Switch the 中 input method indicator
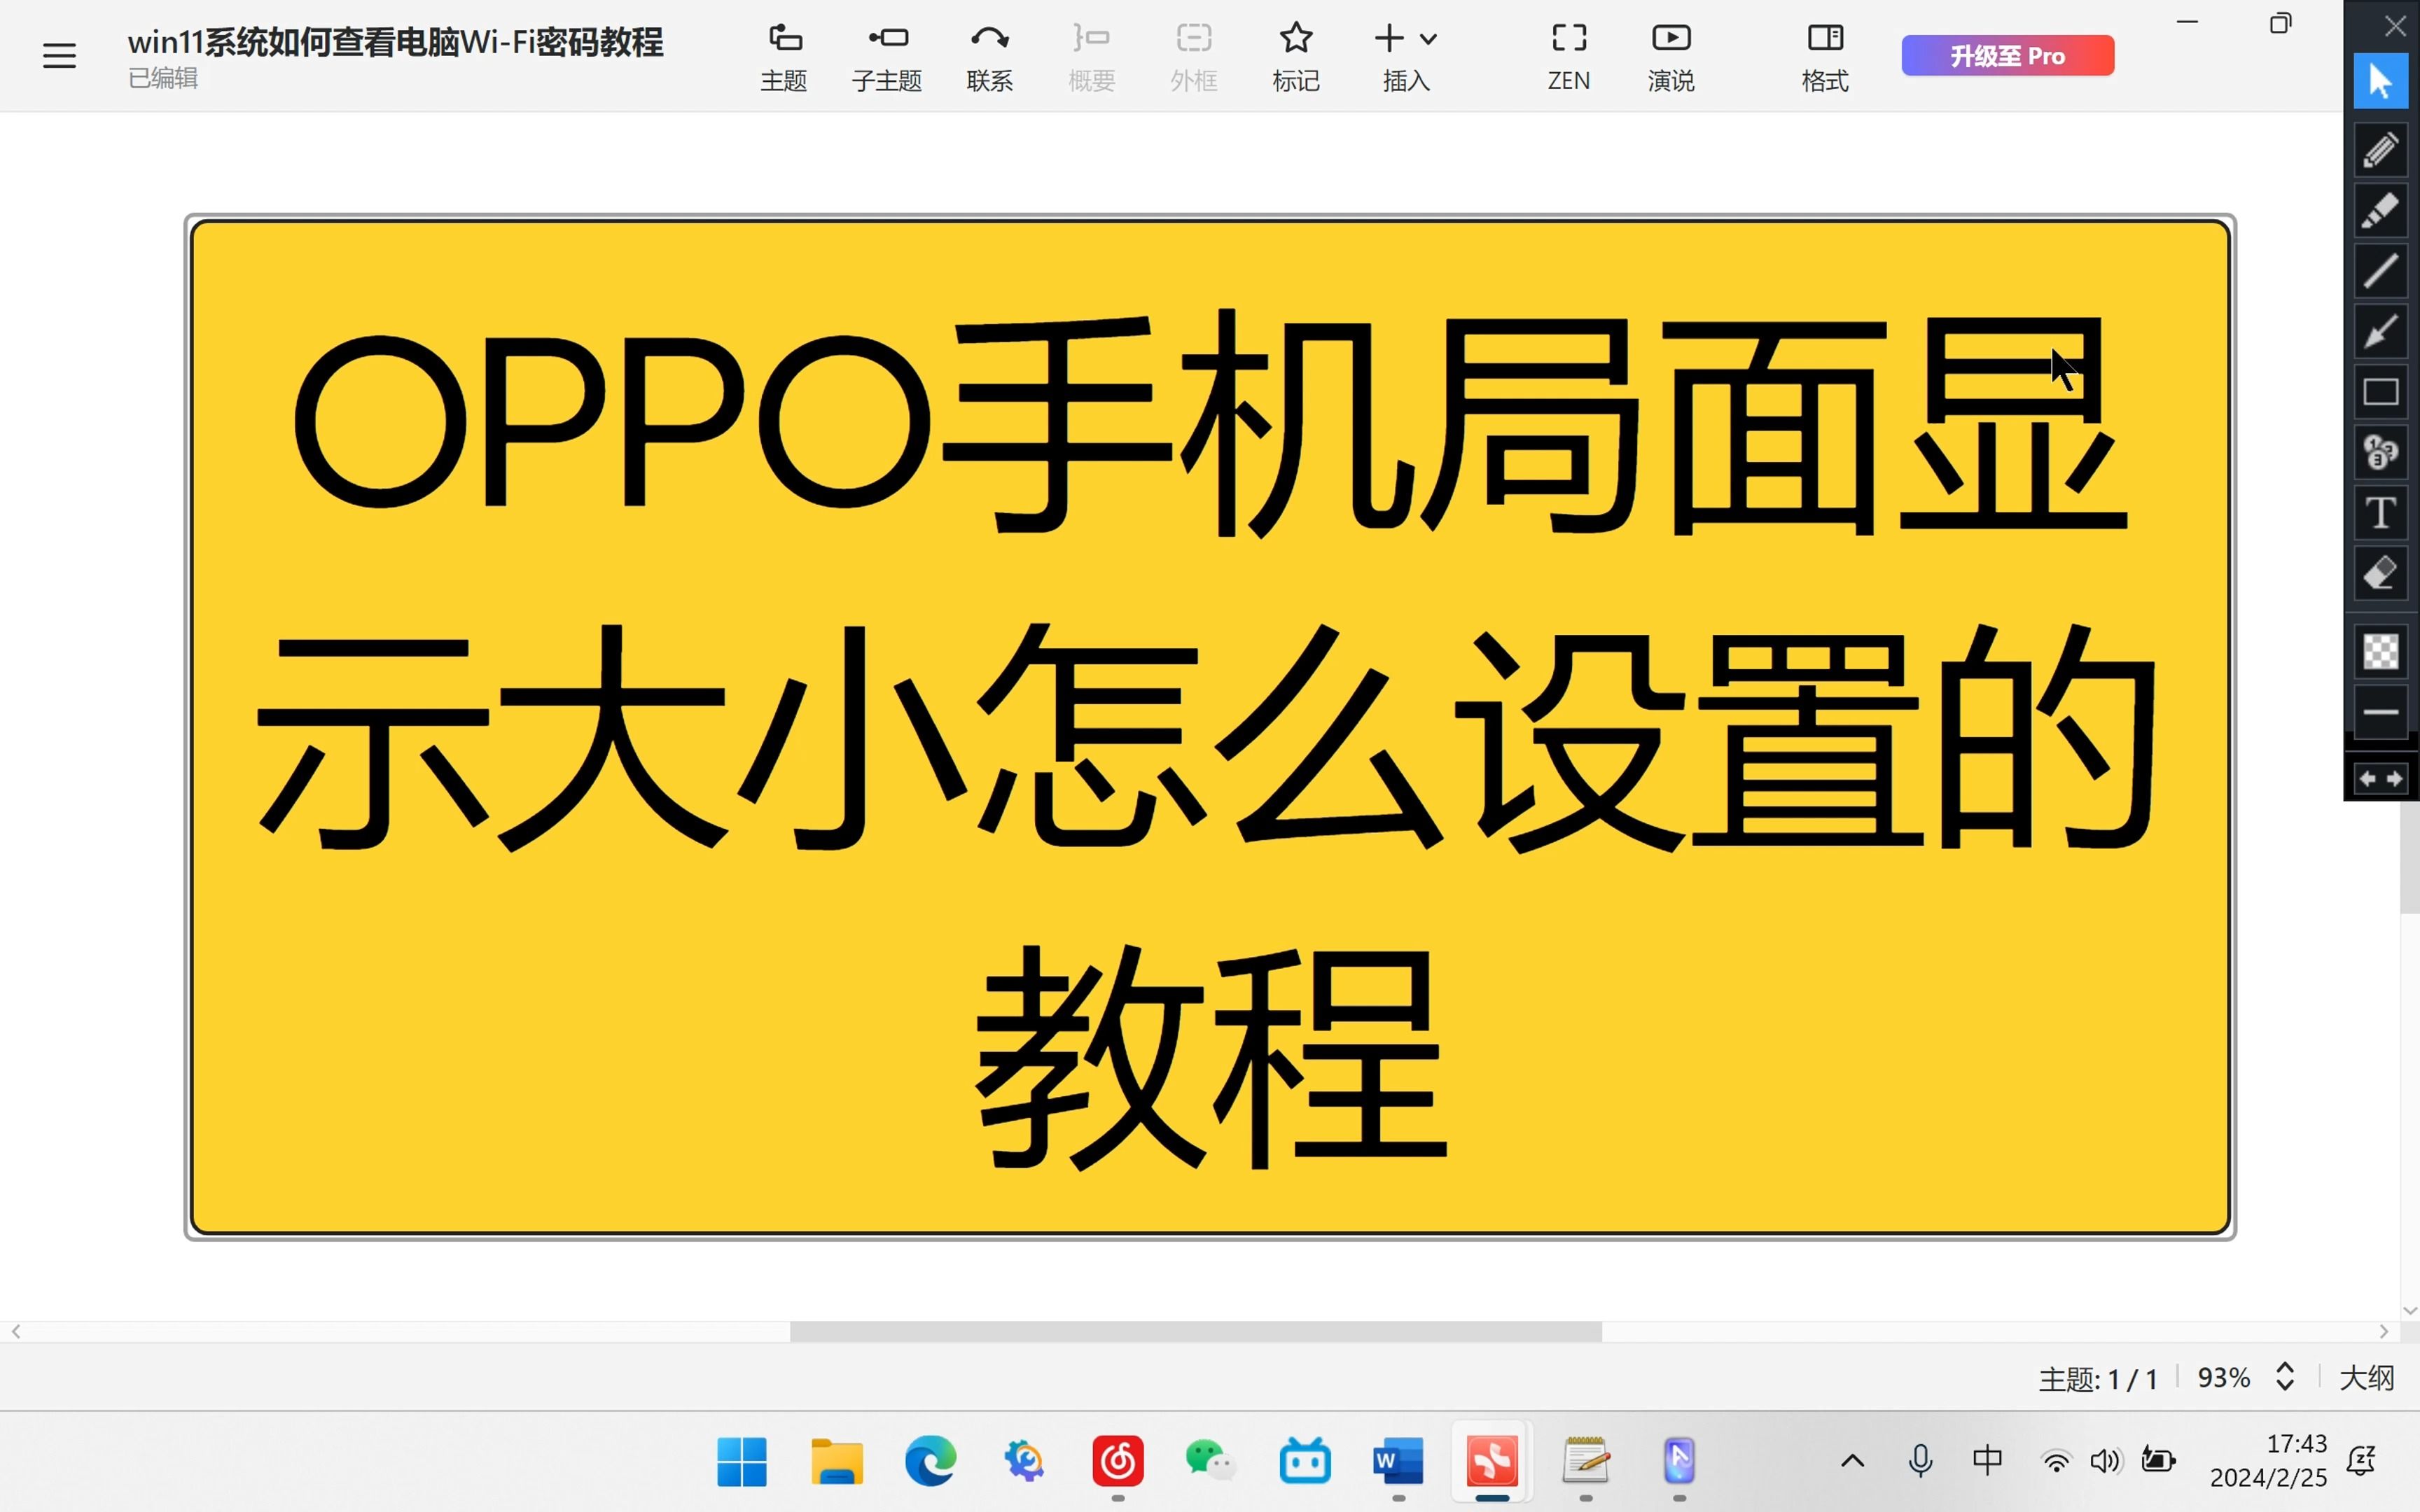 click(x=1987, y=1460)
